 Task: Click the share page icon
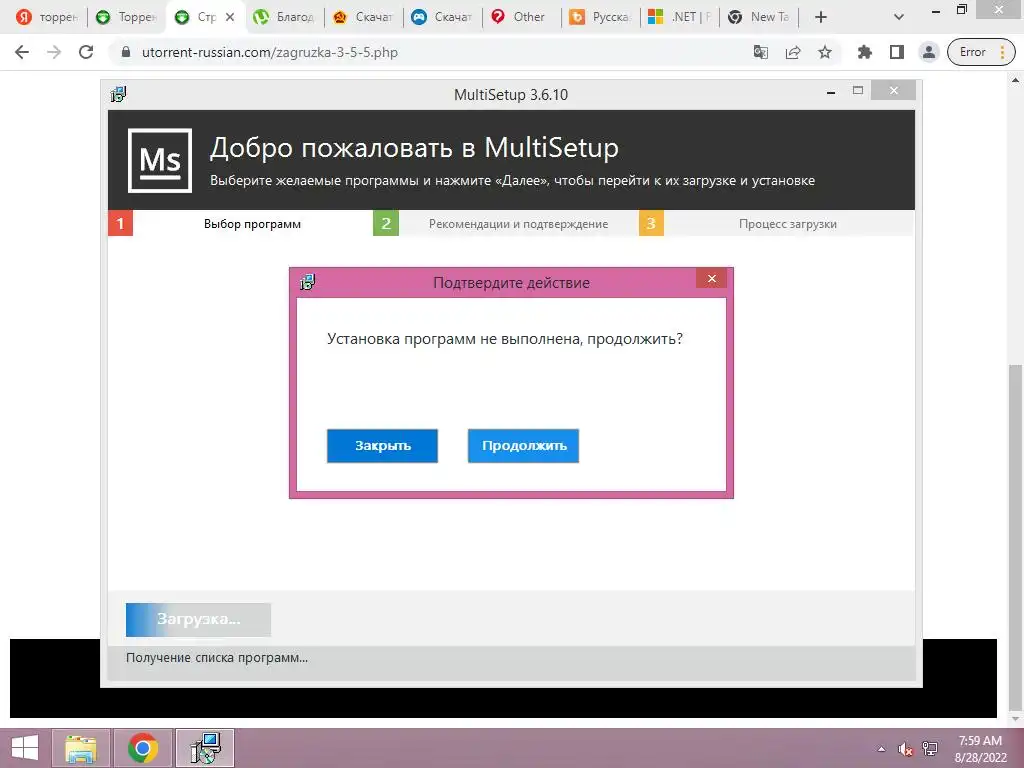(x=793, y=52)
